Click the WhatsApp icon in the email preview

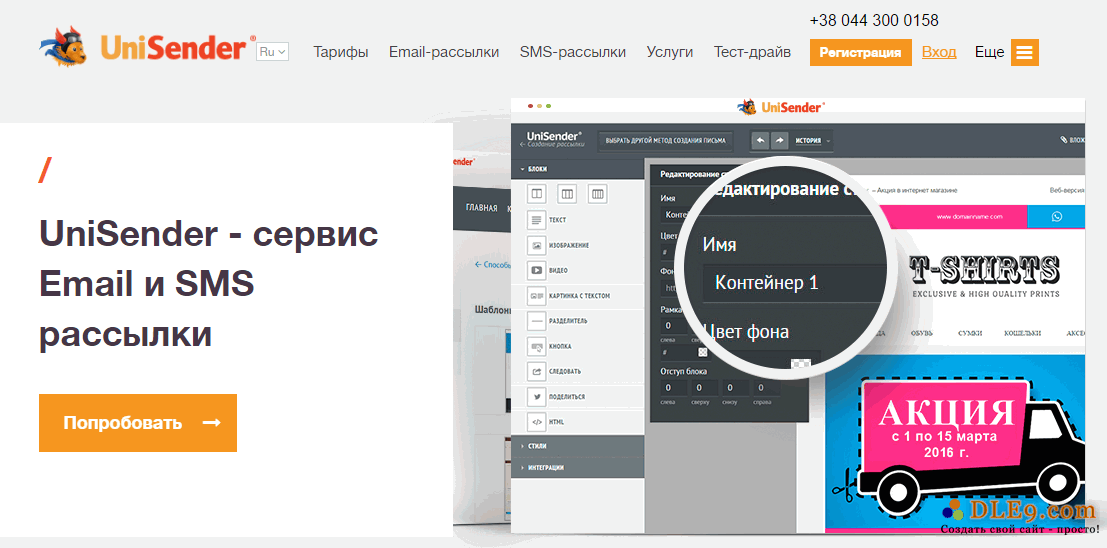click(x=1056, y=217)
